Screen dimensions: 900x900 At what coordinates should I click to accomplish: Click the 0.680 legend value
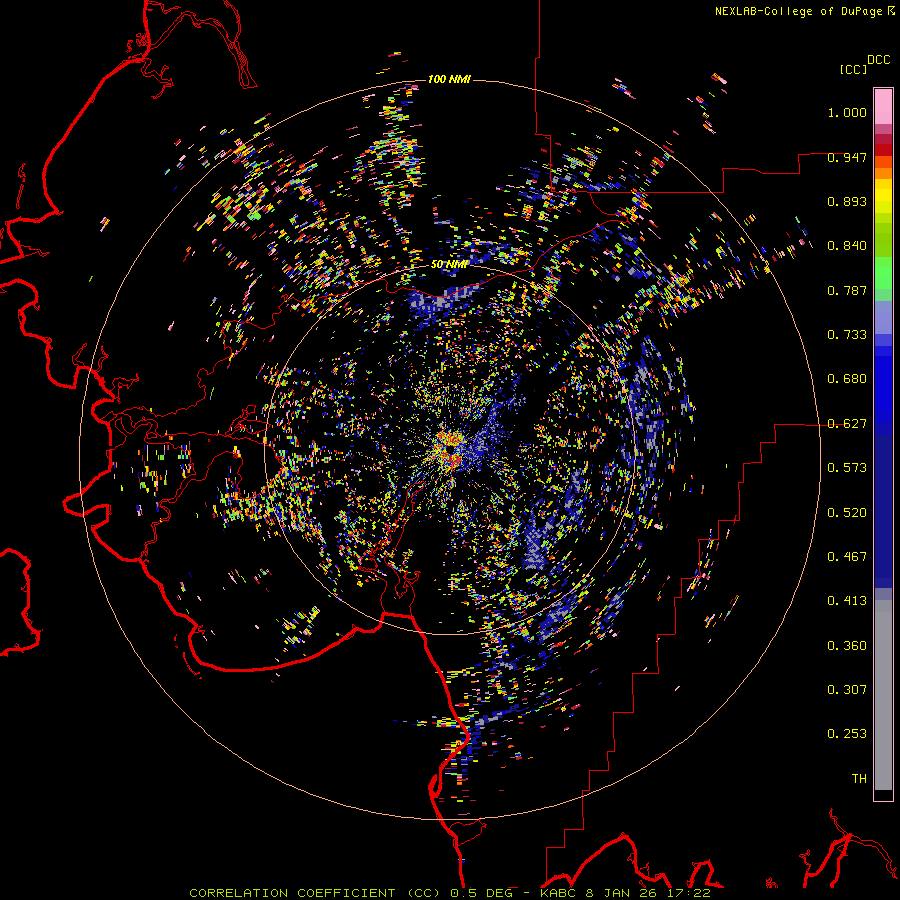[x=847, y=379]
